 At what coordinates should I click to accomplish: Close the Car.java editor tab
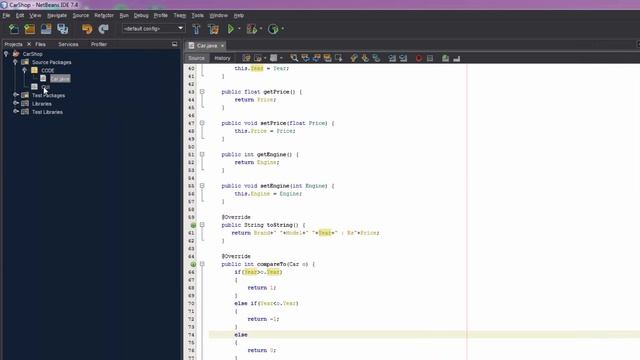tap(222, 46)
